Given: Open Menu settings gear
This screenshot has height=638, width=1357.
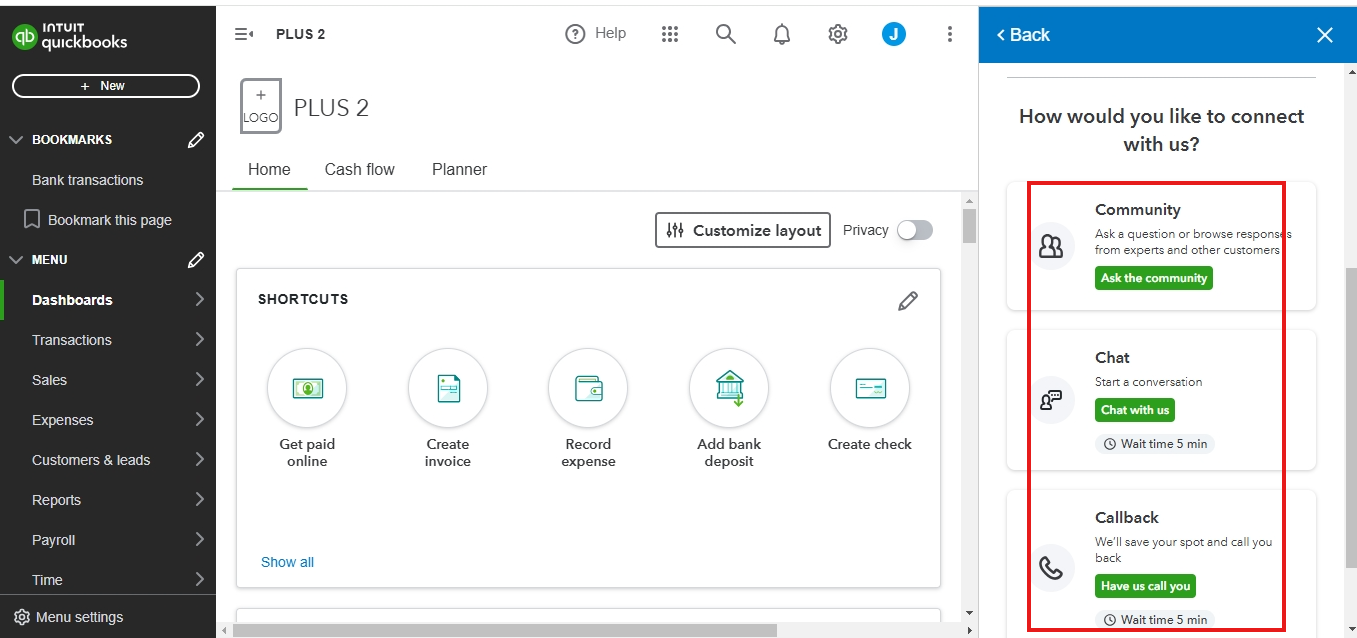Looking at the screenshot, I should point(22,617).
